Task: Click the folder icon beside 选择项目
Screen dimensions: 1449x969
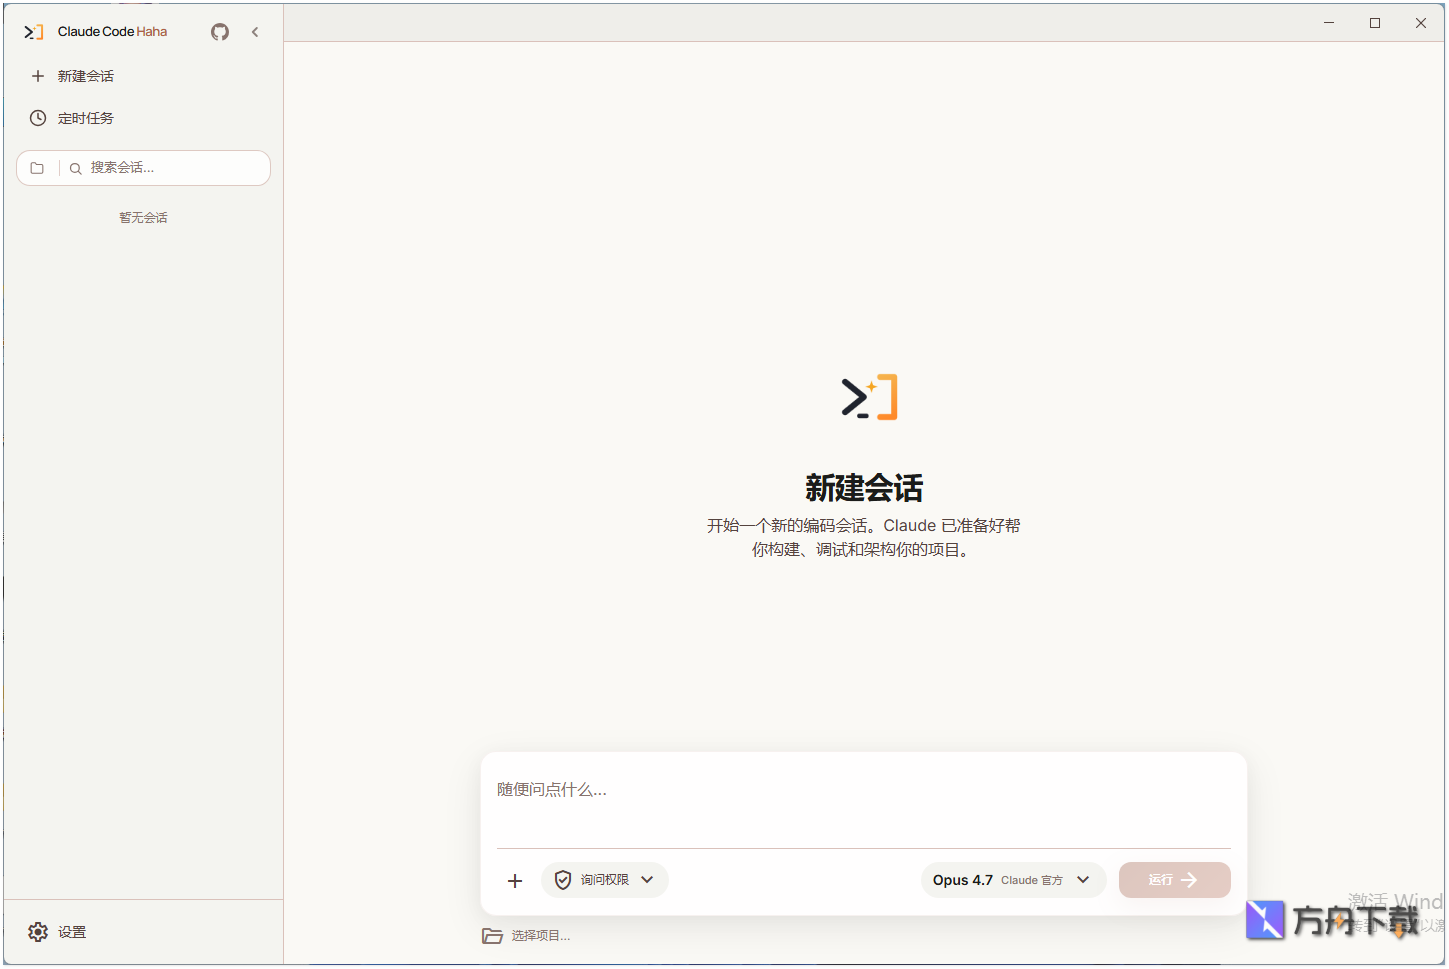Action: tap(492, 935)
